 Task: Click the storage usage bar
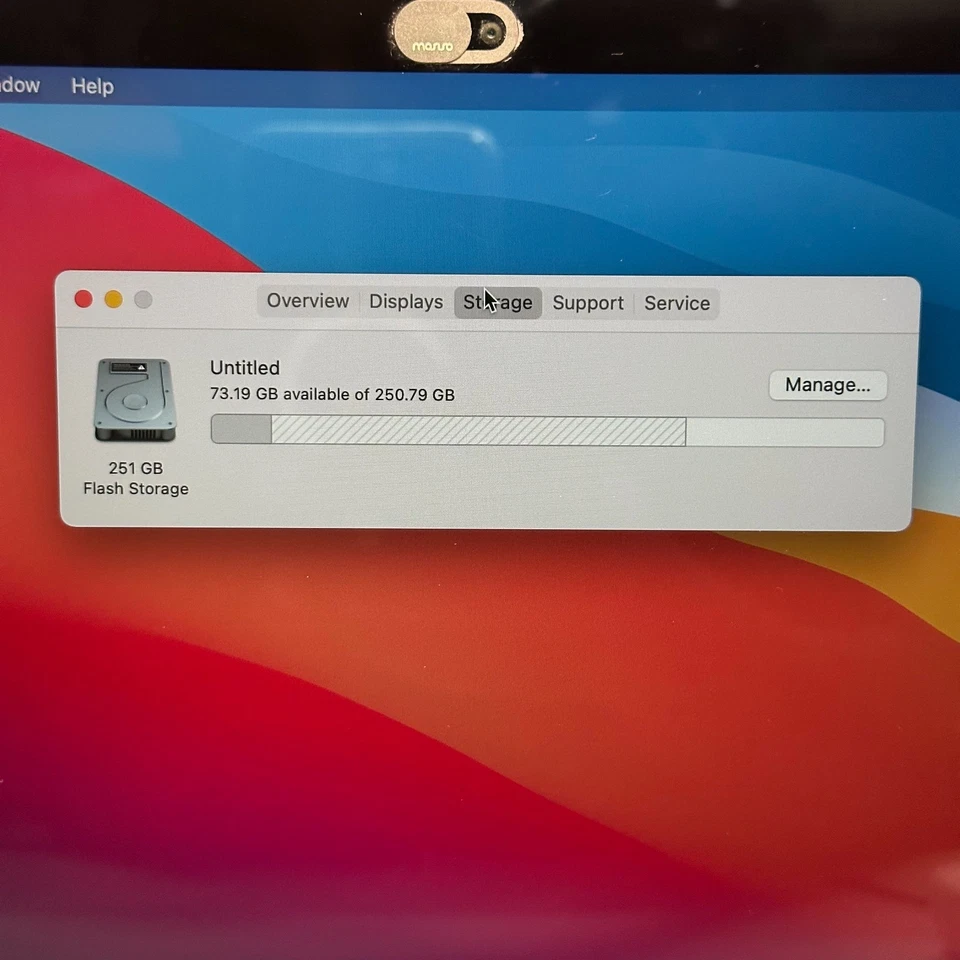546,431
